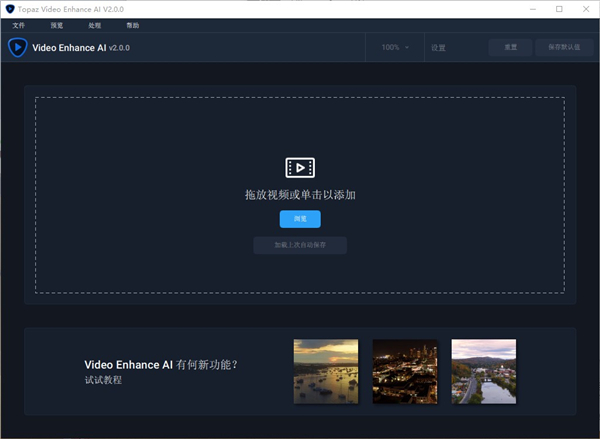The width and height of the screenshot is (600, 439).
Task: Open the sunset harbor tutorial thumbnail
Action: (326, 371)
